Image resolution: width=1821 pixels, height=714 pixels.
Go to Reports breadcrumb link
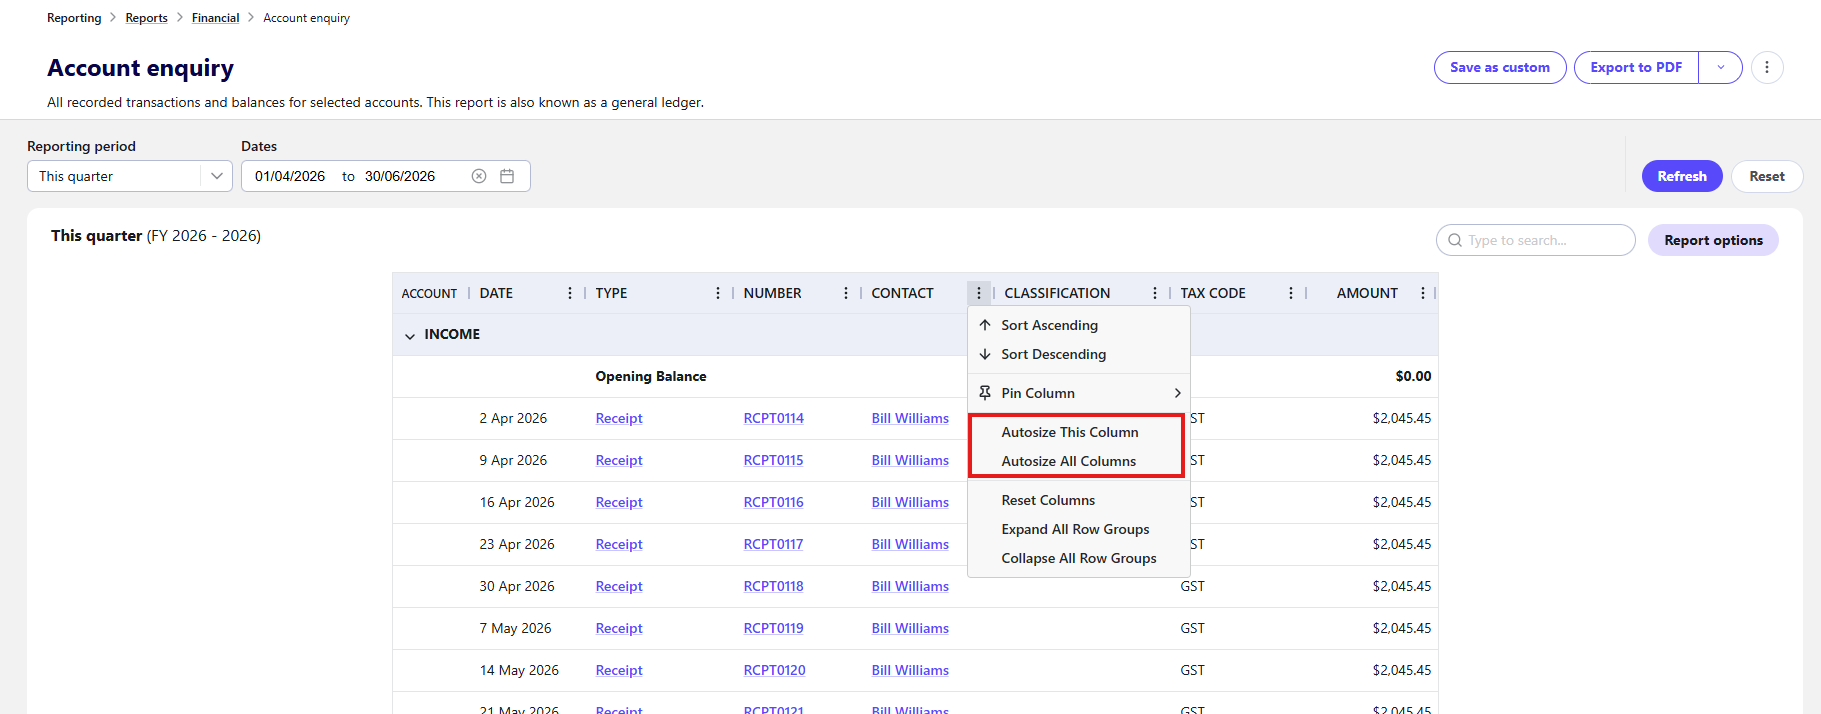click(x=146, y=18)
